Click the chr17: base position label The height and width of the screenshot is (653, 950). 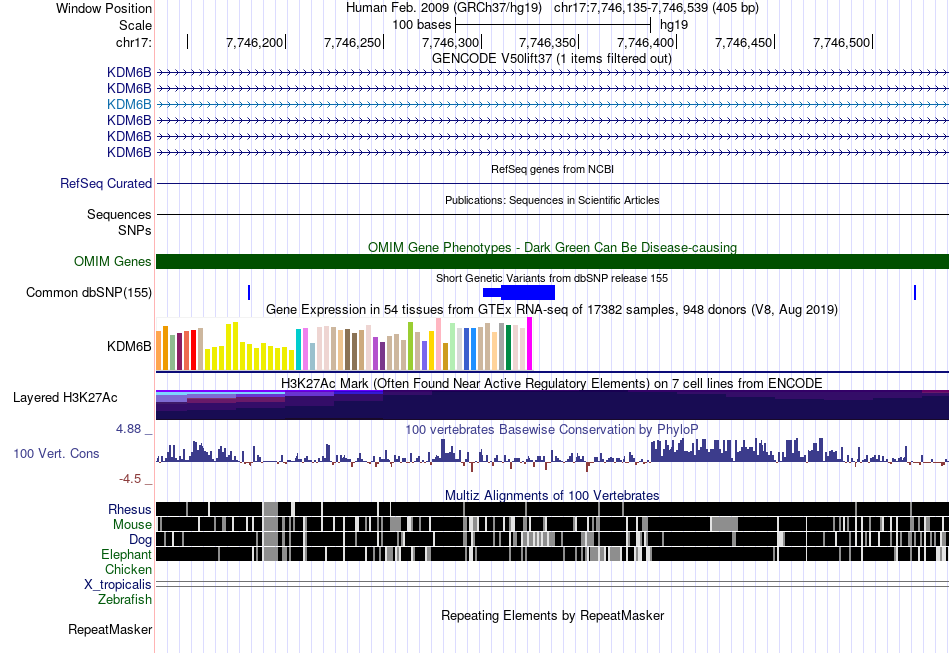pyautogui.click(x=134, y=42)
